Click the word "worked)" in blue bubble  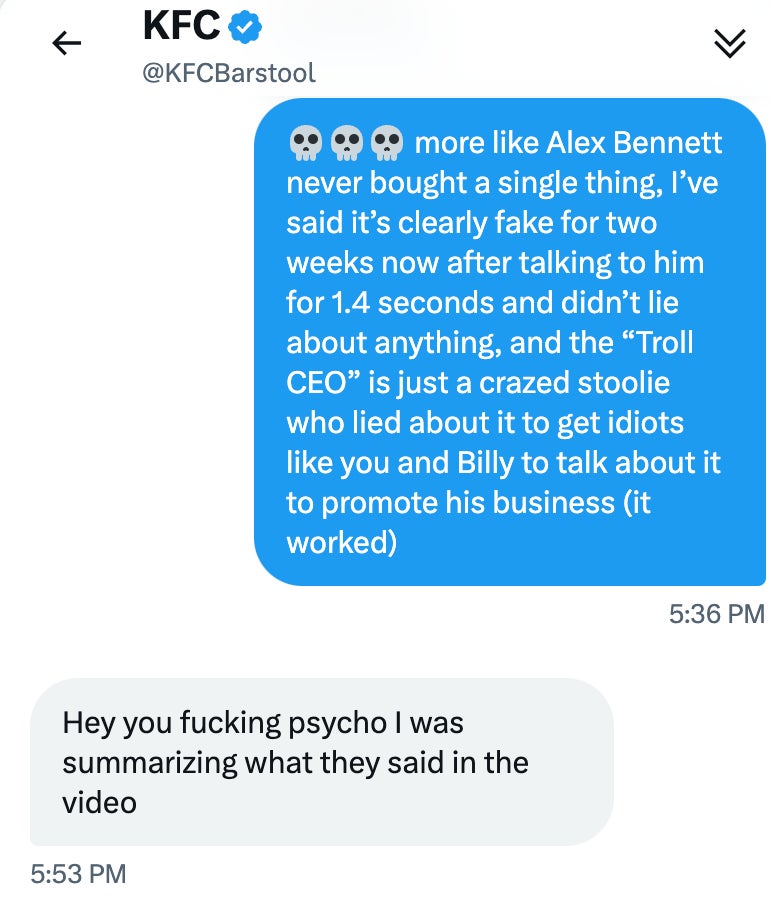click(342, 543)
